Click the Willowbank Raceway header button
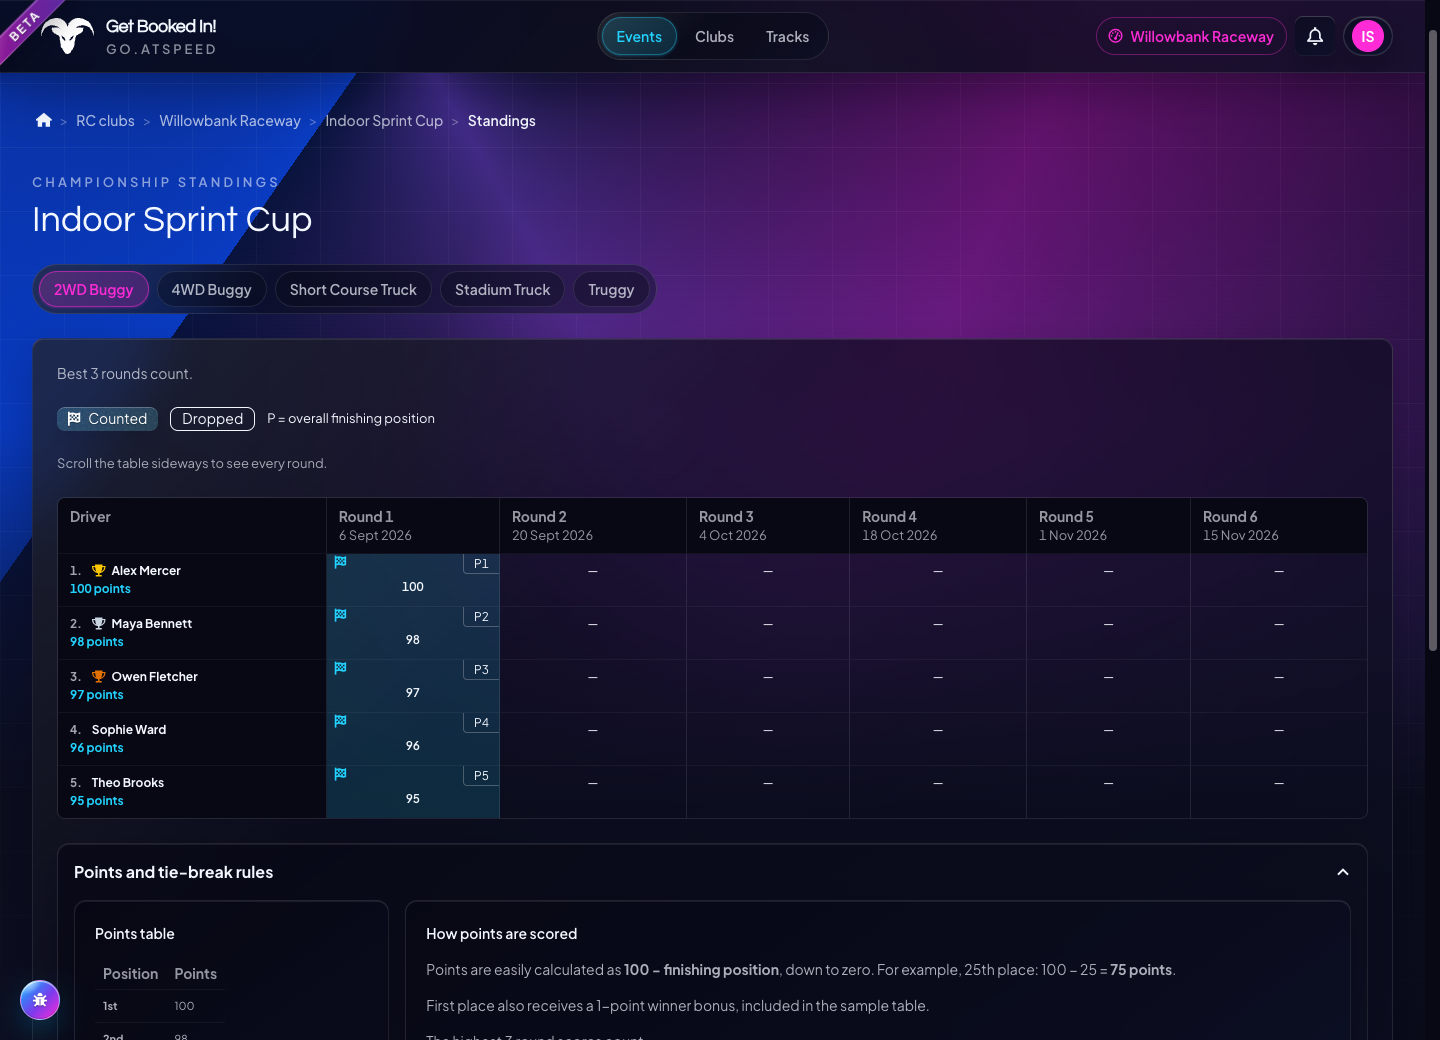 [x=1191, y=37]
